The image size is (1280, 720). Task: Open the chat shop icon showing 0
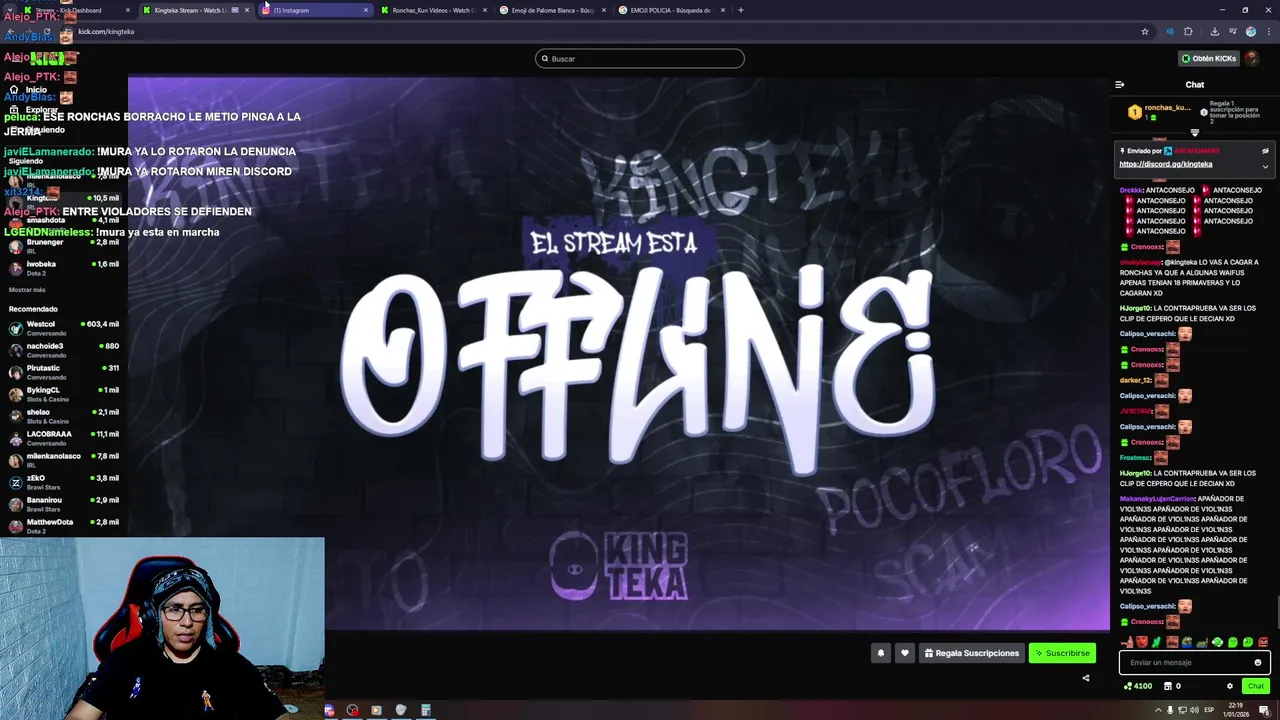[1173, 686]
